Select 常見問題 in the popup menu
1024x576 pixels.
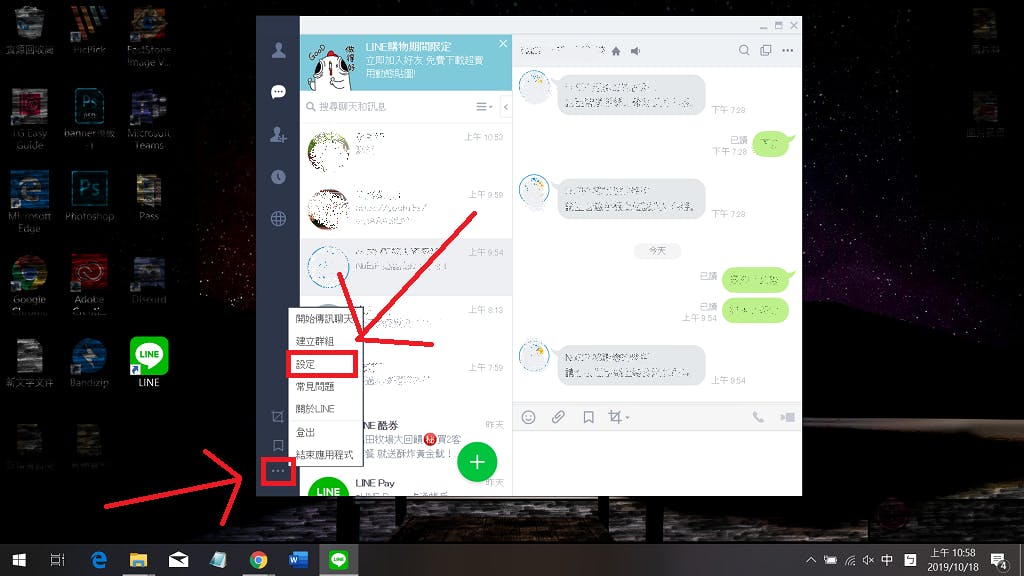point(325,387)
